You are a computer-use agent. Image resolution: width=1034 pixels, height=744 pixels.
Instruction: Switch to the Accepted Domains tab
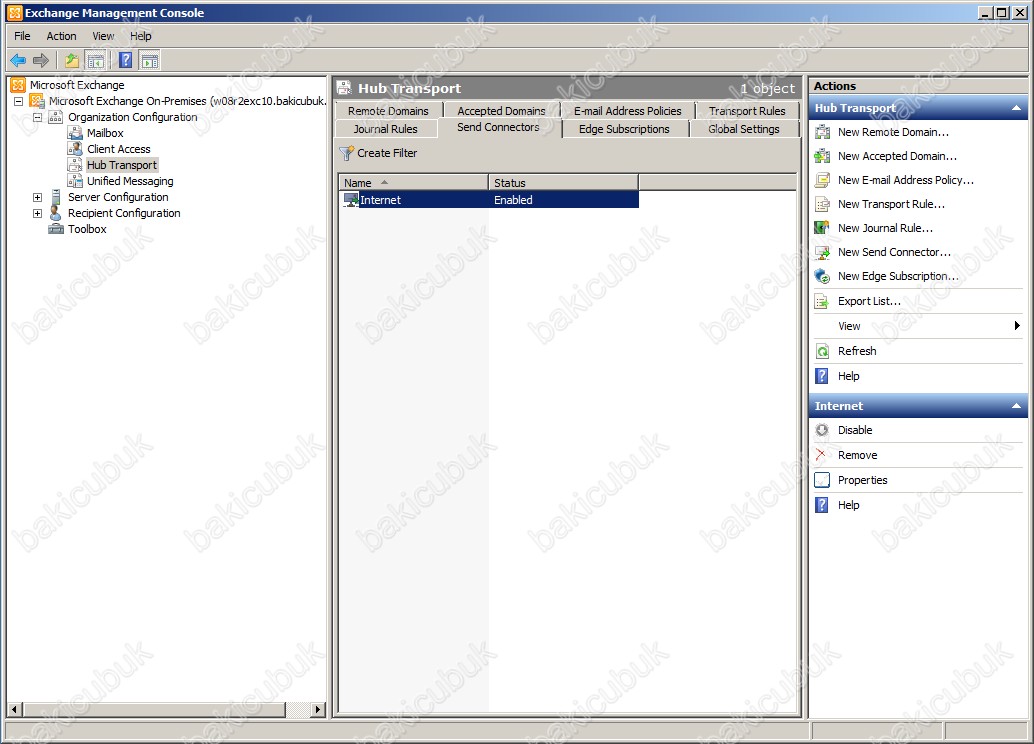tap(501, 111)
